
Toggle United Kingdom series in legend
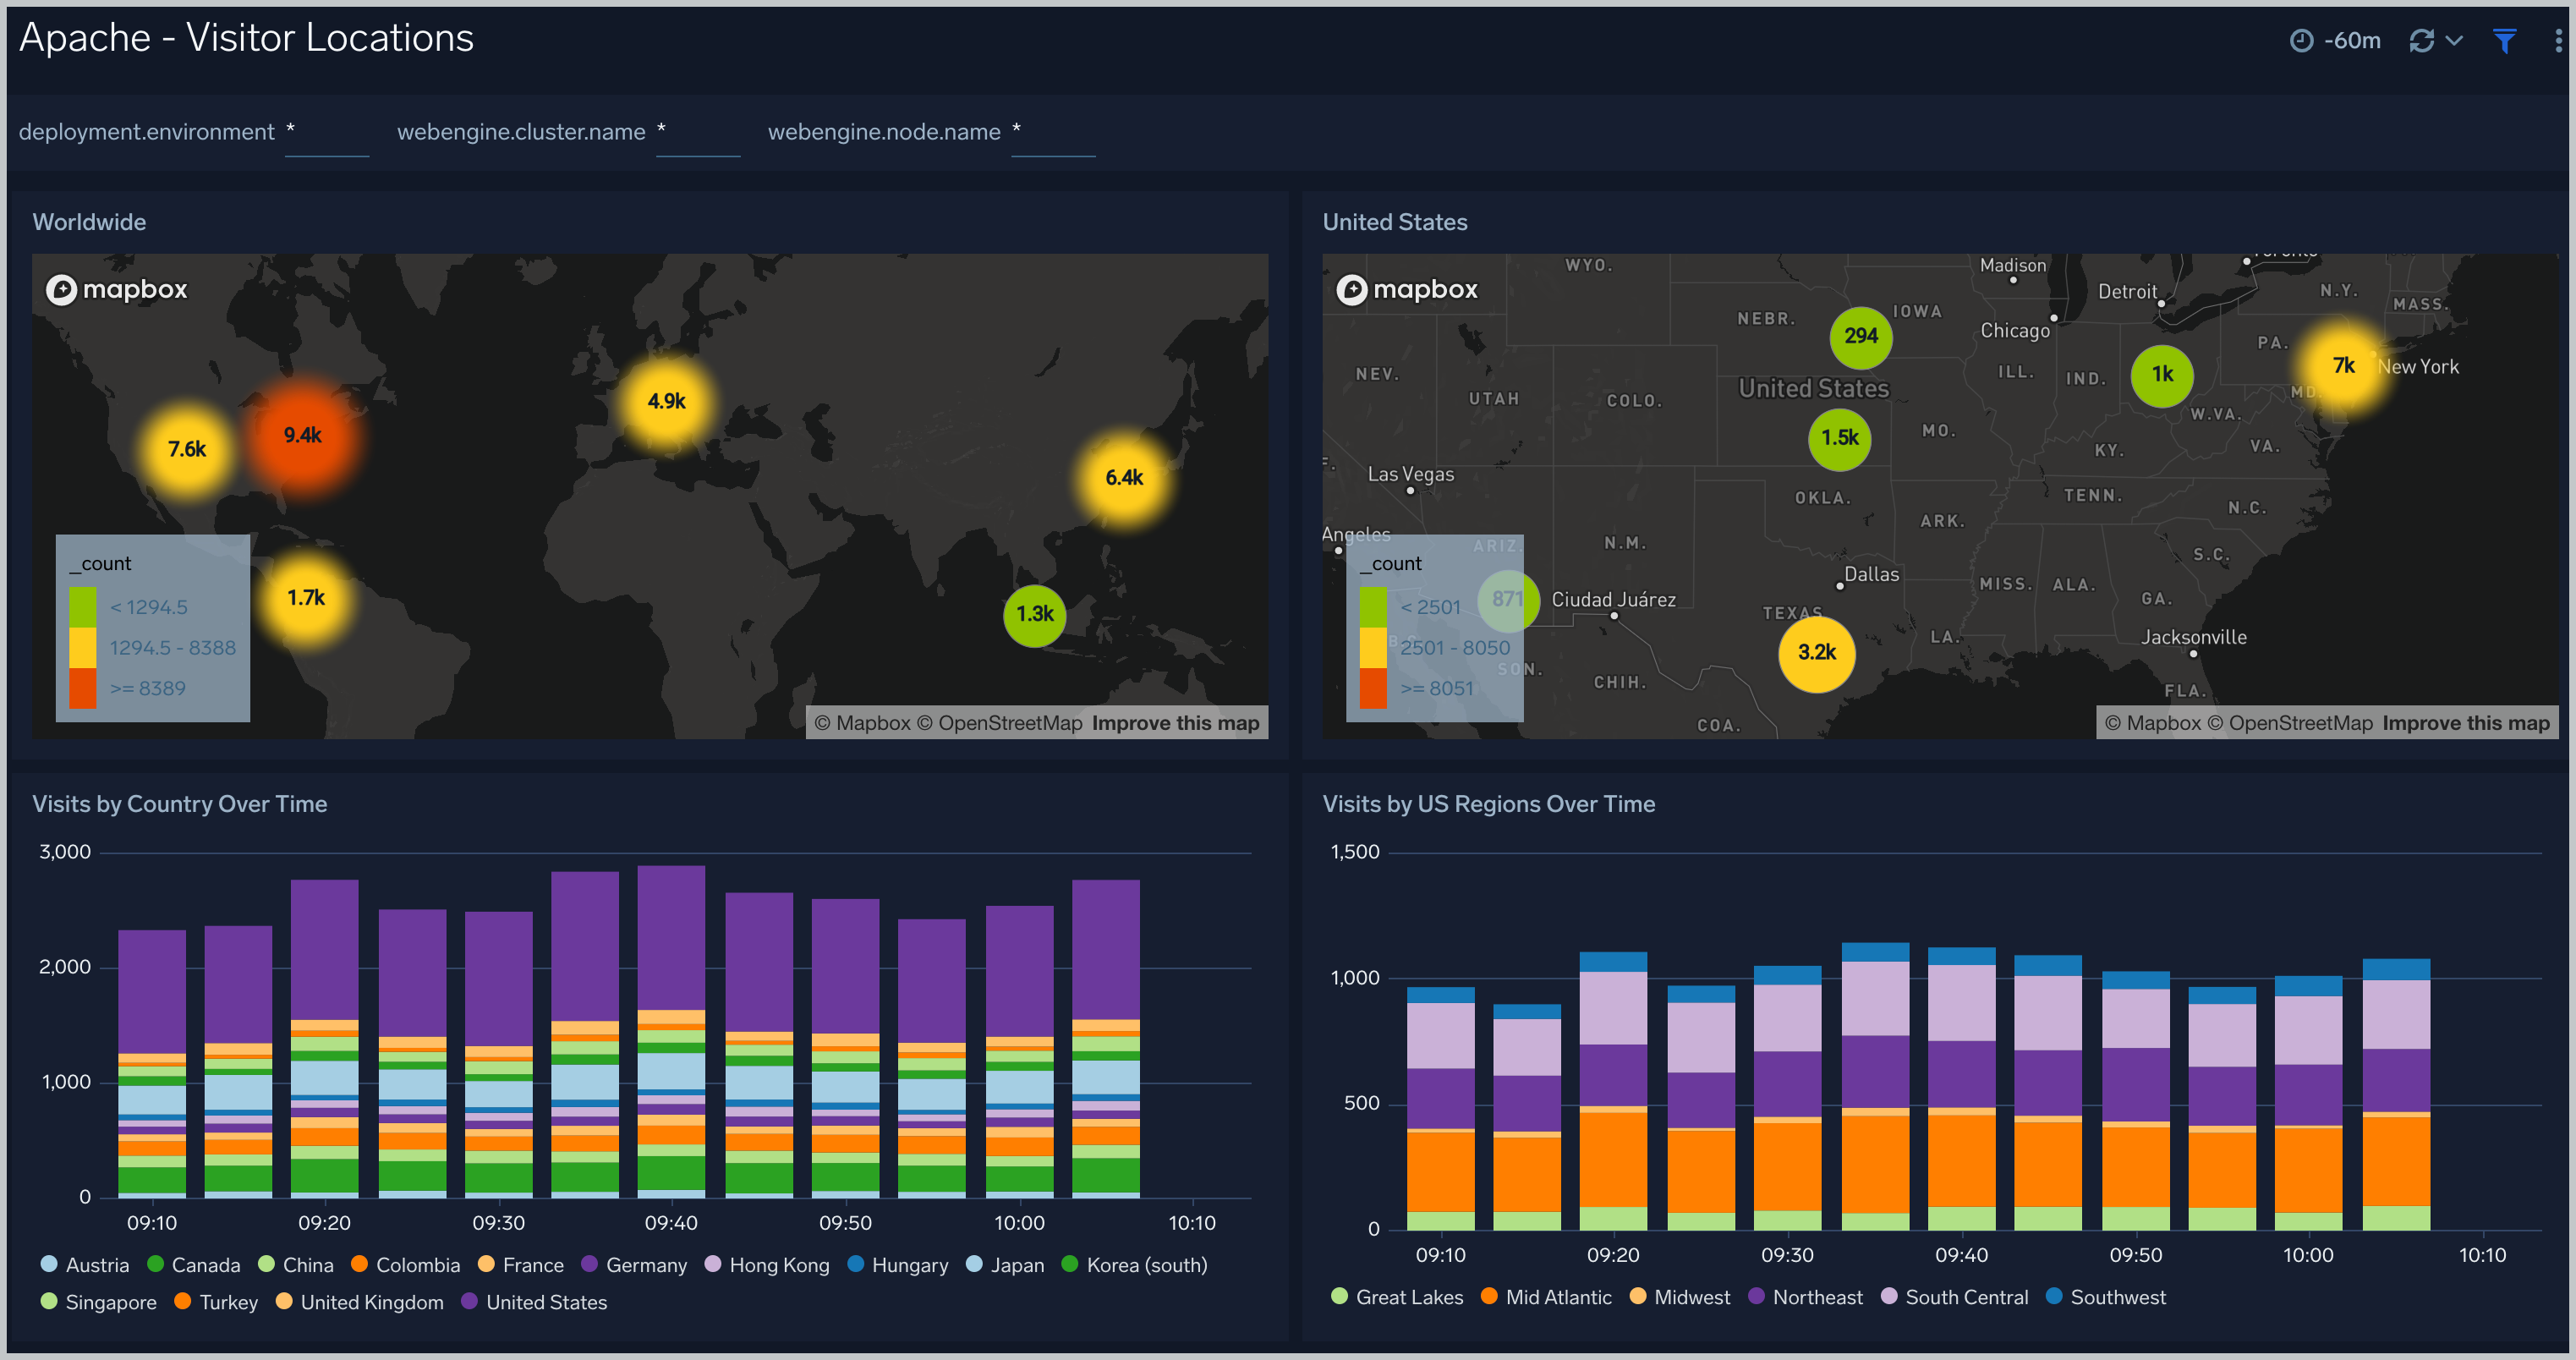(x=360, y=1302)
